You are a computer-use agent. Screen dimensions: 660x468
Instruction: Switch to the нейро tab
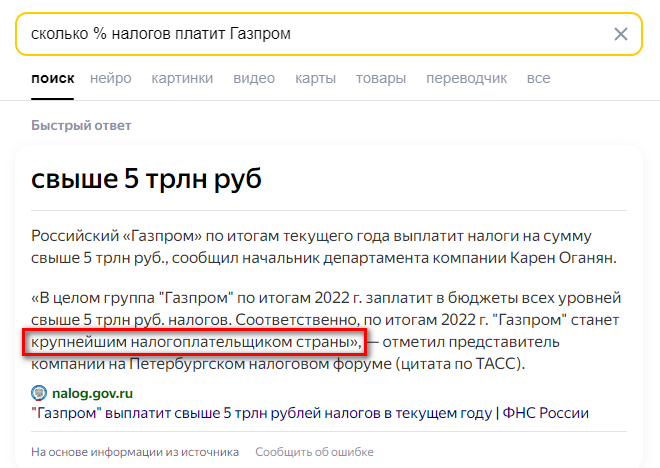pyautogui.click(x=111, y=78)
